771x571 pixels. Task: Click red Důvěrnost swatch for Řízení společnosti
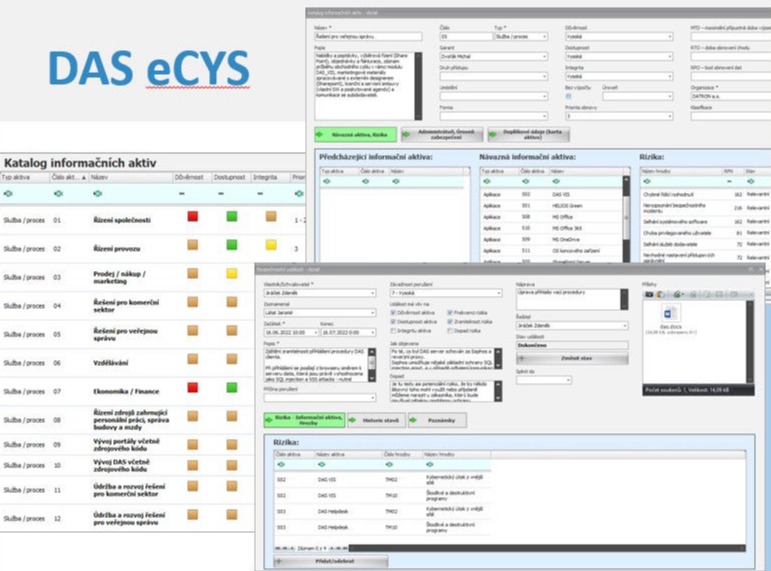click(193, 216)
